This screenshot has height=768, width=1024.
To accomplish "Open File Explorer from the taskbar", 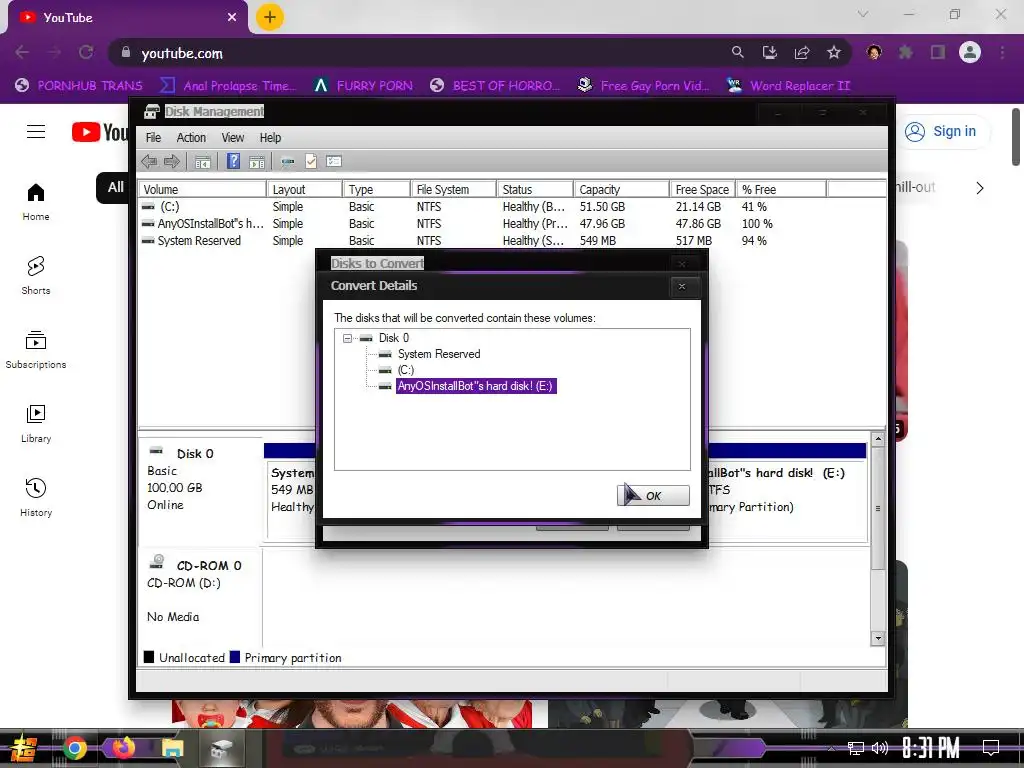I will [172, 748].
